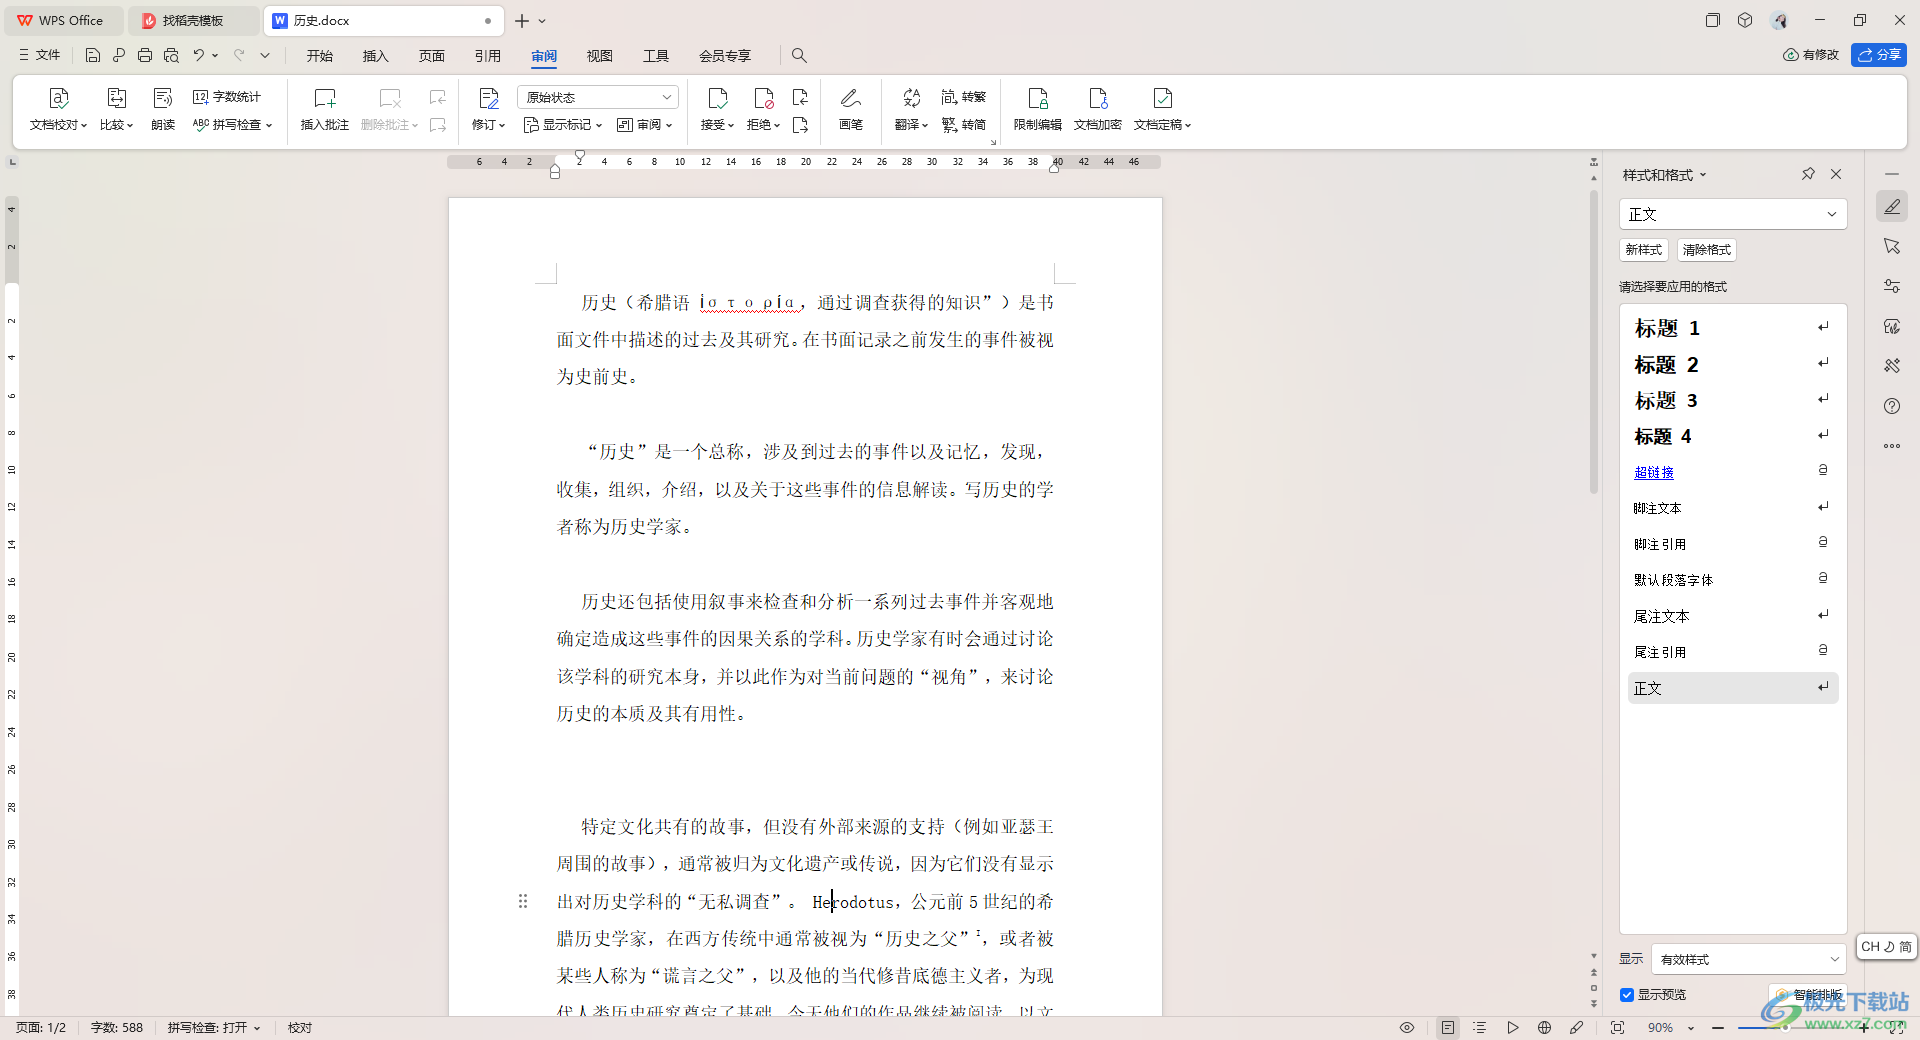The height and width of the screenshot is (1040, 1920).
Task: Toggle eye protection mode in status bar
Action: pos(1407,1028)
